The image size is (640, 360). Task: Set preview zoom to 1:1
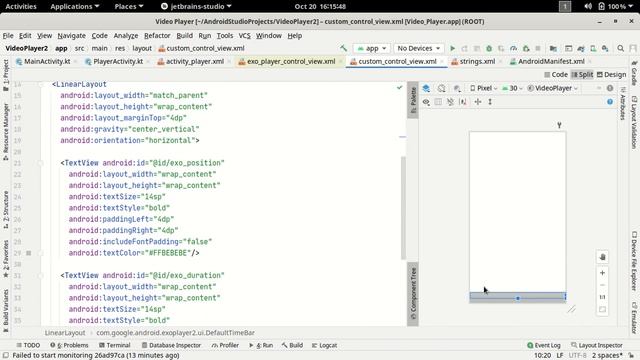(602, 297)
